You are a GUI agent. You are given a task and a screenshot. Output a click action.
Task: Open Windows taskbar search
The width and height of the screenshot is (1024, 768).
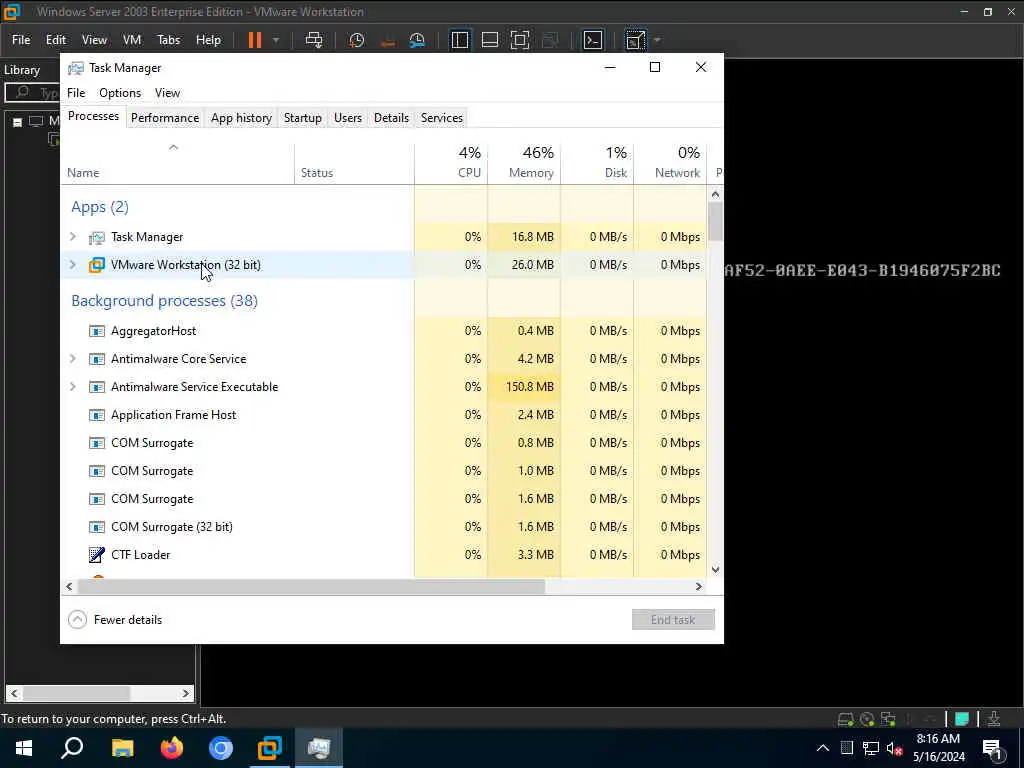[x=72, y=748]
